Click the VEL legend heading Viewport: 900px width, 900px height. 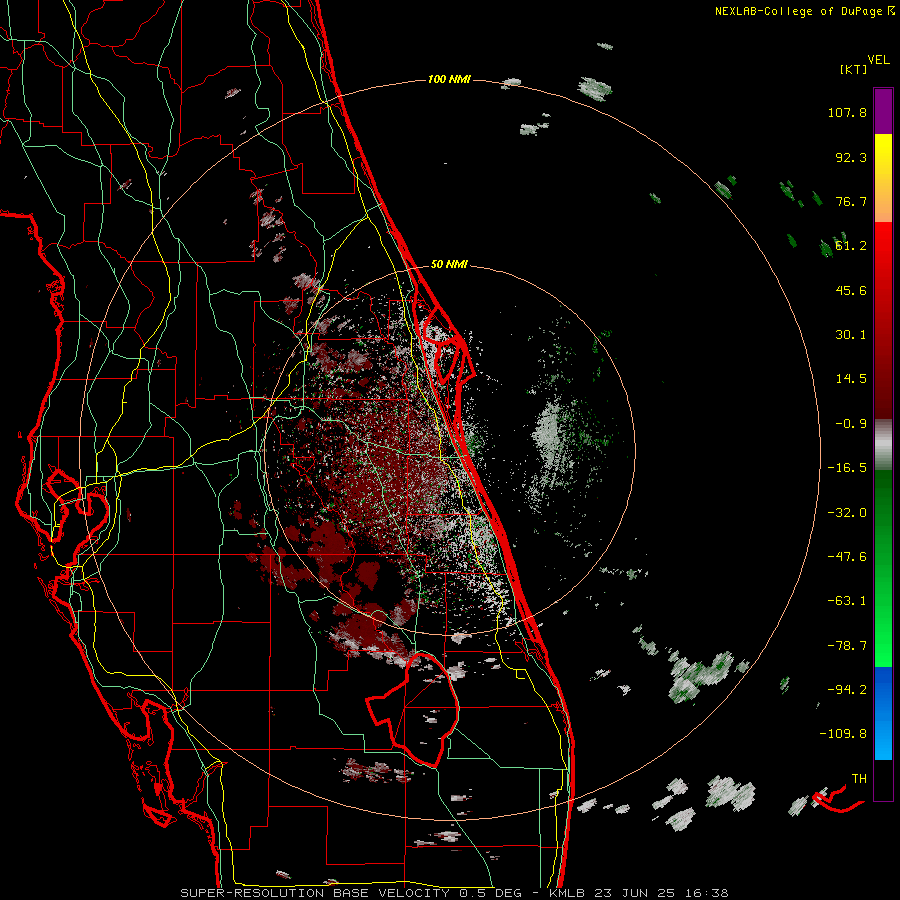coord(879,60)
